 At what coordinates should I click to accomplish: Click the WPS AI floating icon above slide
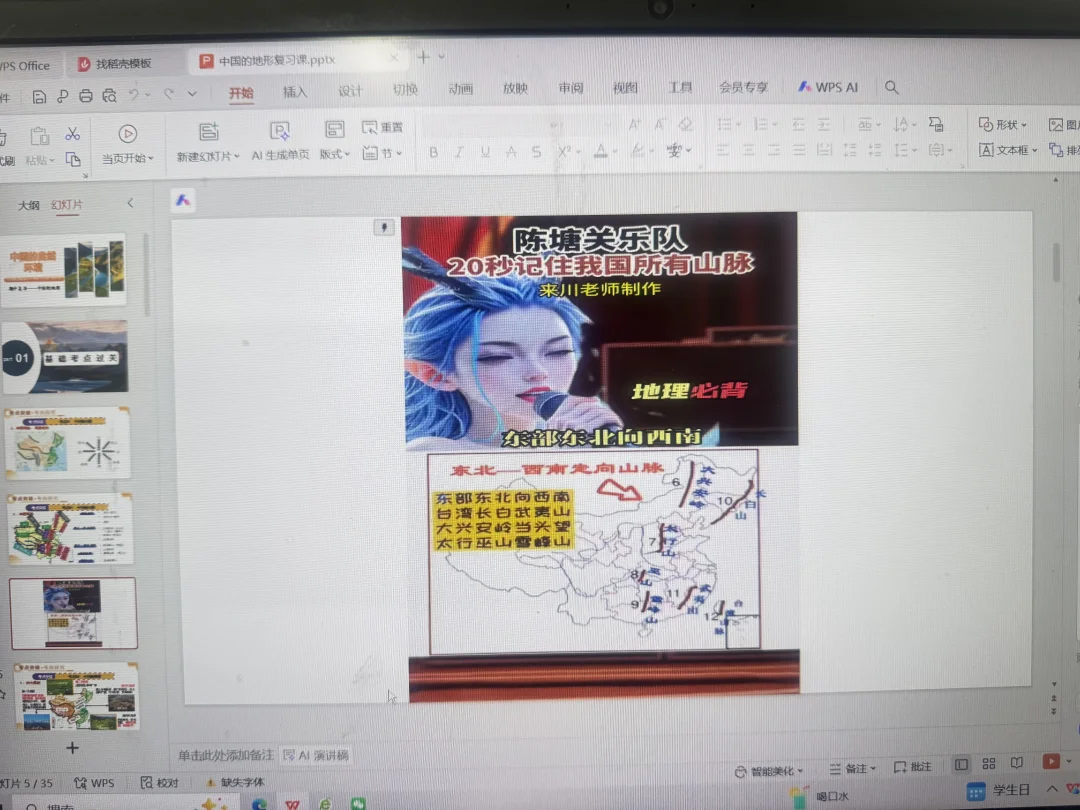point(183,200)
